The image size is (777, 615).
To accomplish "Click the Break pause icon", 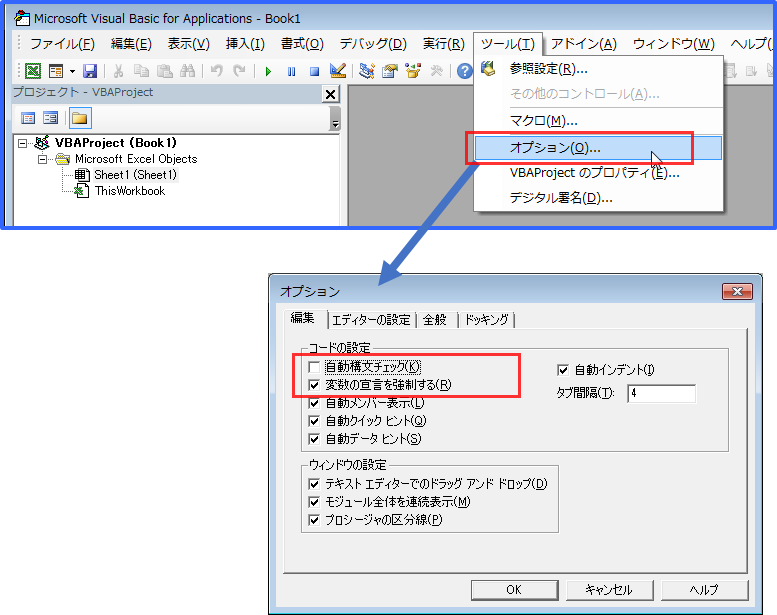I will pyautogui.click(x=291, y=71).
